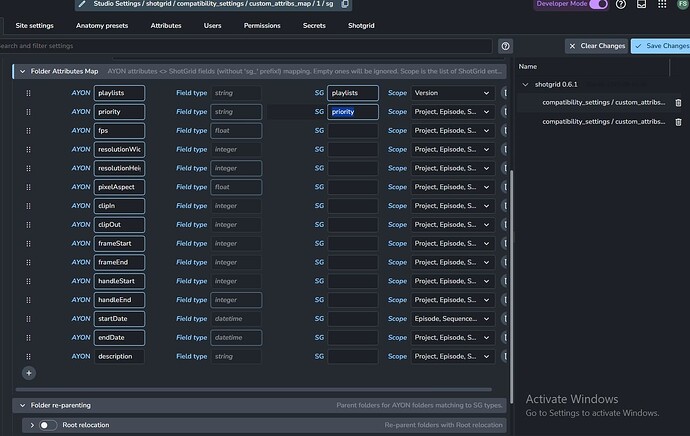Image resolution: width=690 pixels, height=436 pixels.
Task: Open Scope dropdown for playlists row
Action: pos(452,93)
